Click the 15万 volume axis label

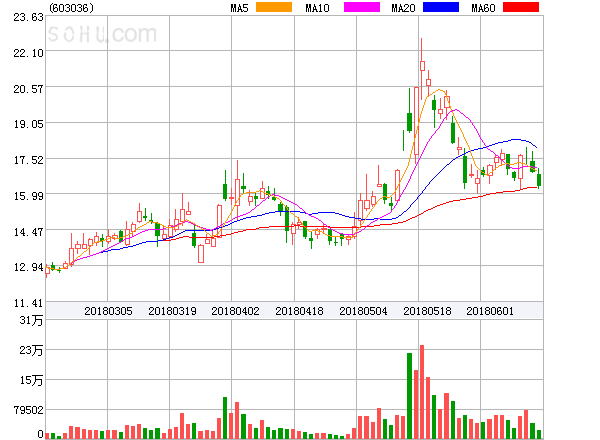click(31, 380)
